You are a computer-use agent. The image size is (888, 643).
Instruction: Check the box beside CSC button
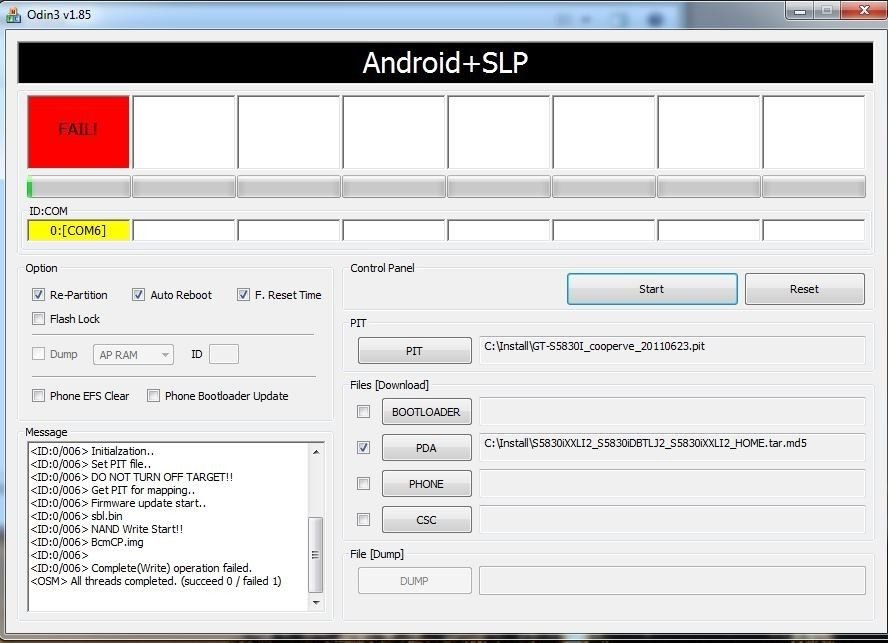364,519
